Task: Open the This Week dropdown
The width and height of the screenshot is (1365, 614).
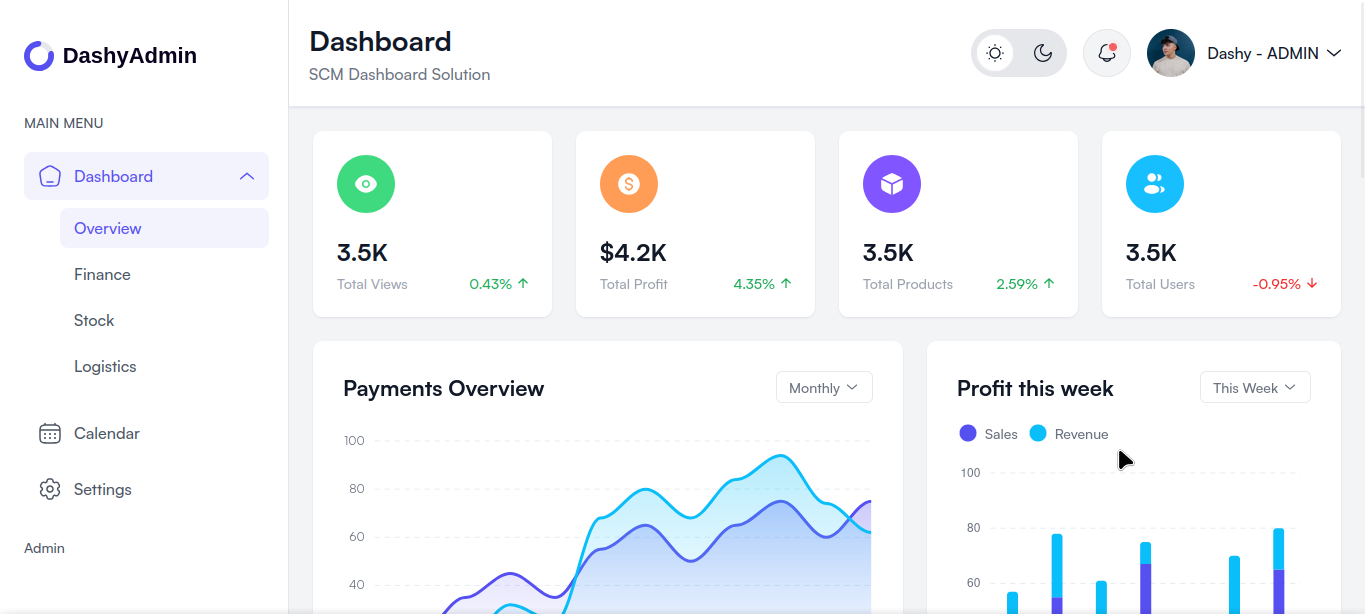Action: point(1254,387)
